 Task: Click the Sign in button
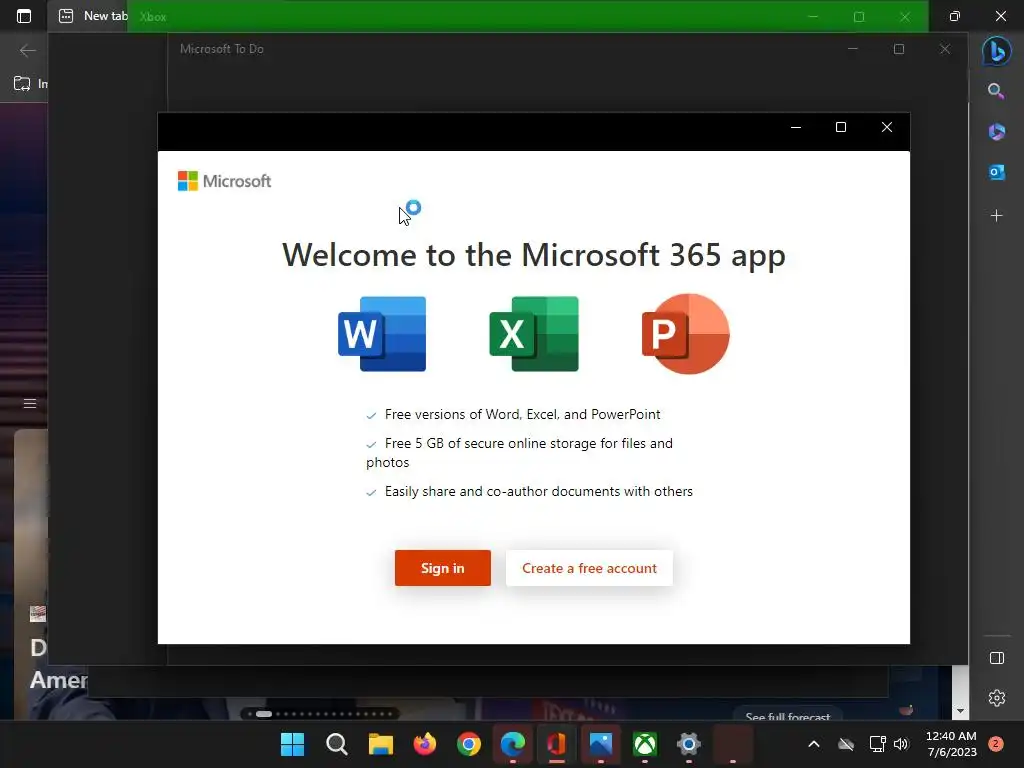(442, 568)
